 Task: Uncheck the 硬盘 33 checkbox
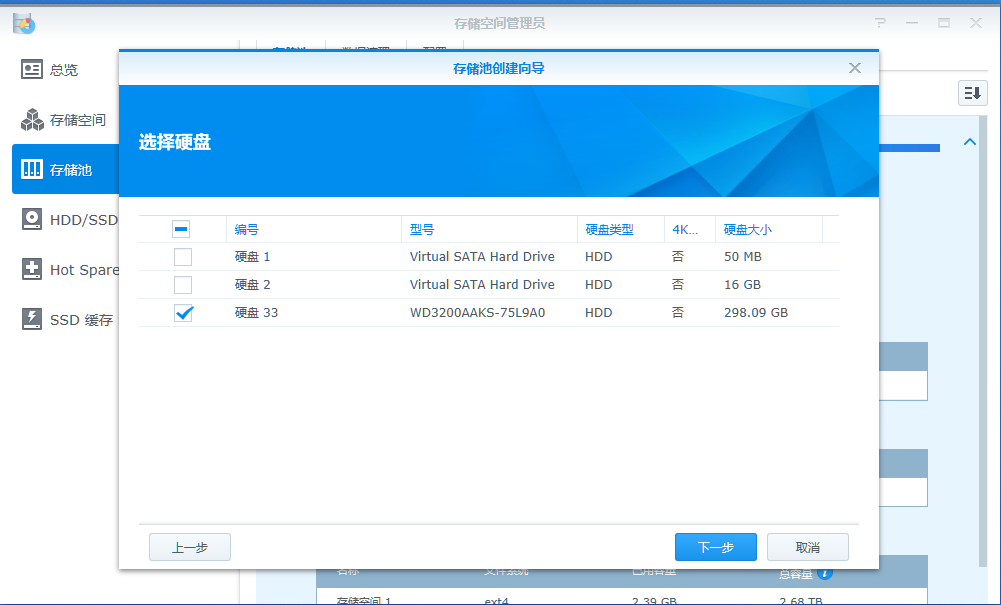[x=183, y=313]
